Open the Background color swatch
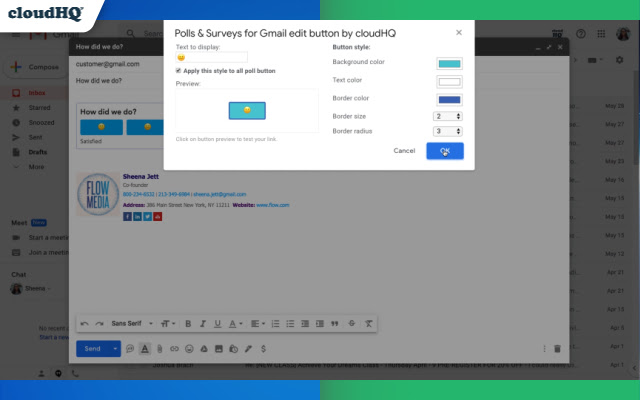The image size is (640, 400). pos(449,64)
